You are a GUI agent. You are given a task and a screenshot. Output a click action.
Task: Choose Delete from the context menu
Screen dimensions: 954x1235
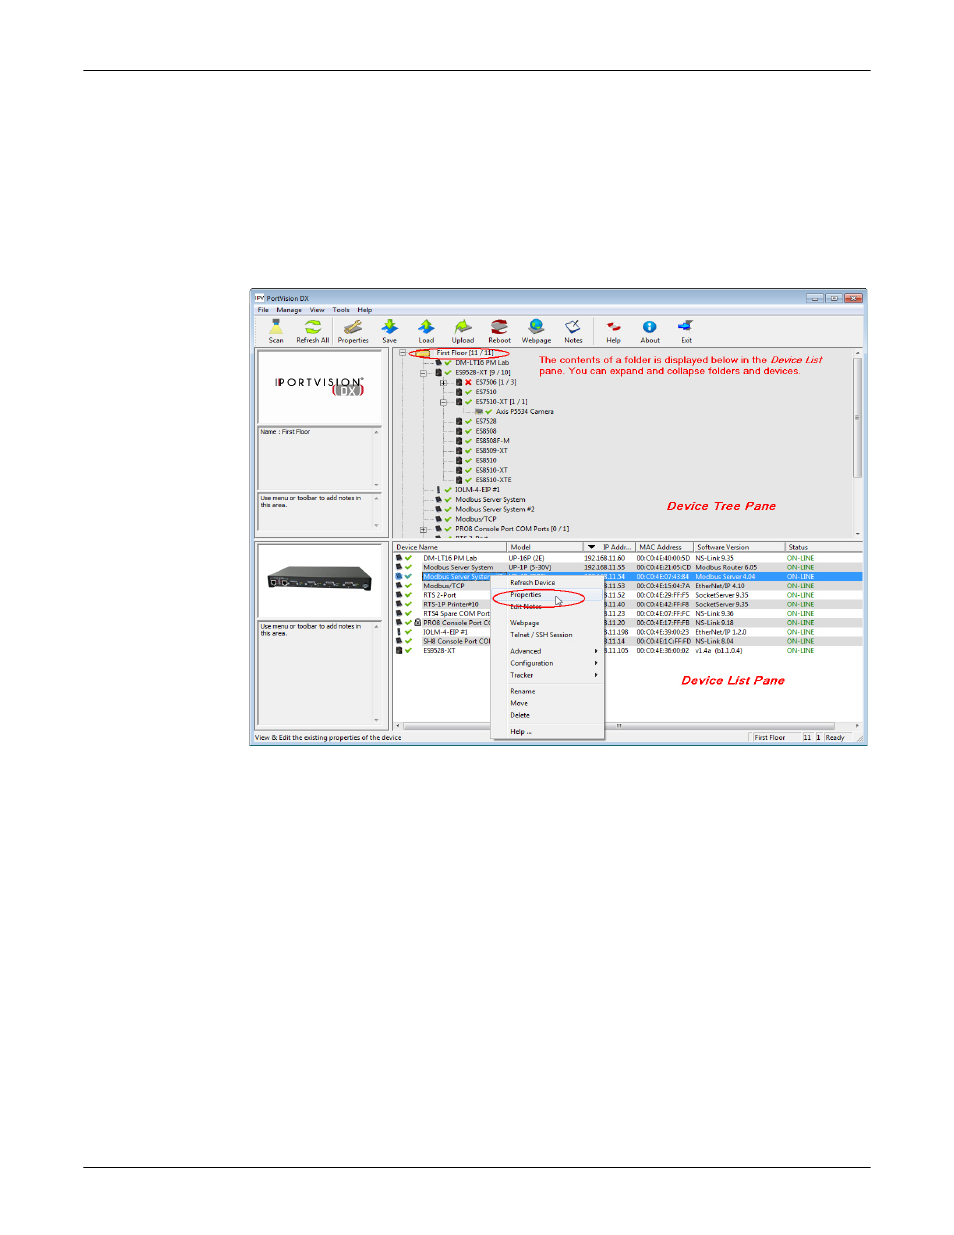click(x=548, y=715)
